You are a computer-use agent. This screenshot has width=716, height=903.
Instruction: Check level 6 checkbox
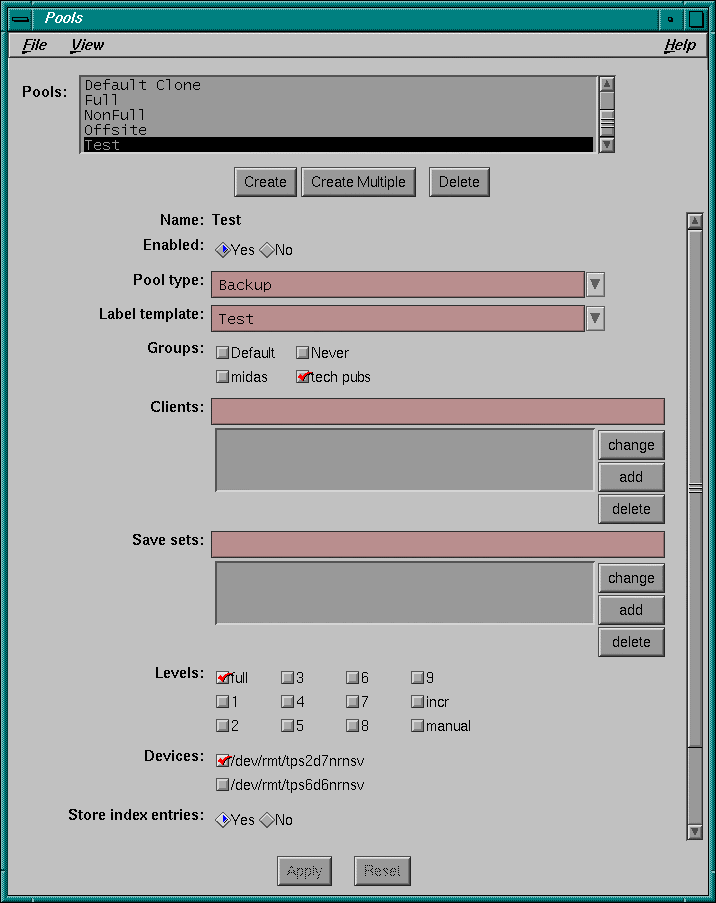[x=353, y=677]
